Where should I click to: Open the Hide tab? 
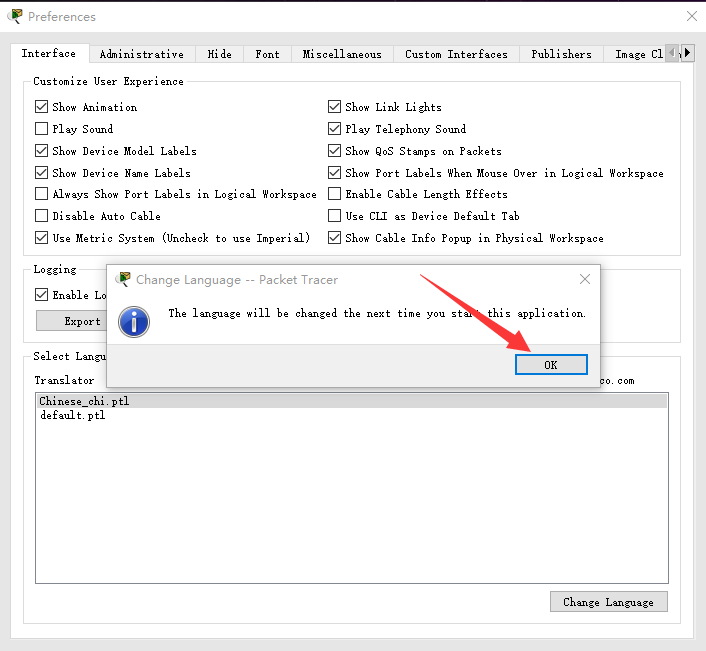pyautogui.click(x=219, y=54)
